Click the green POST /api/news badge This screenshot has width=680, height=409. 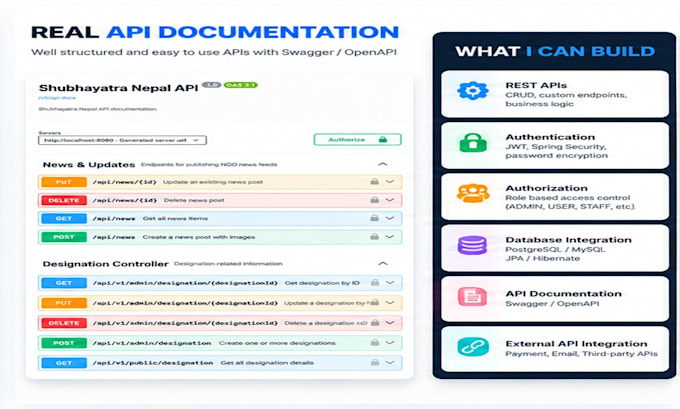coord(64,237)
